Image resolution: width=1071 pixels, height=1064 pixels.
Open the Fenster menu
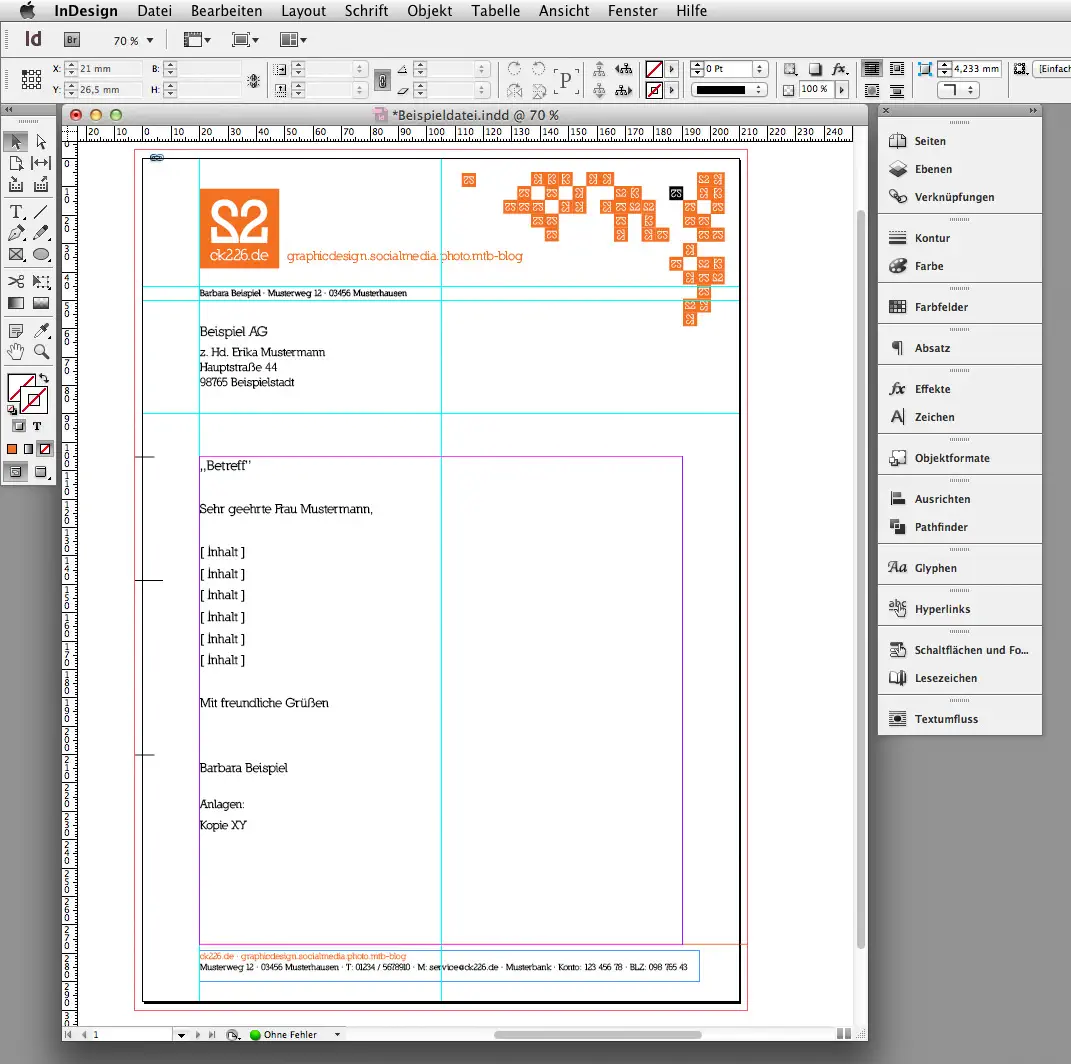click(632, 11)
